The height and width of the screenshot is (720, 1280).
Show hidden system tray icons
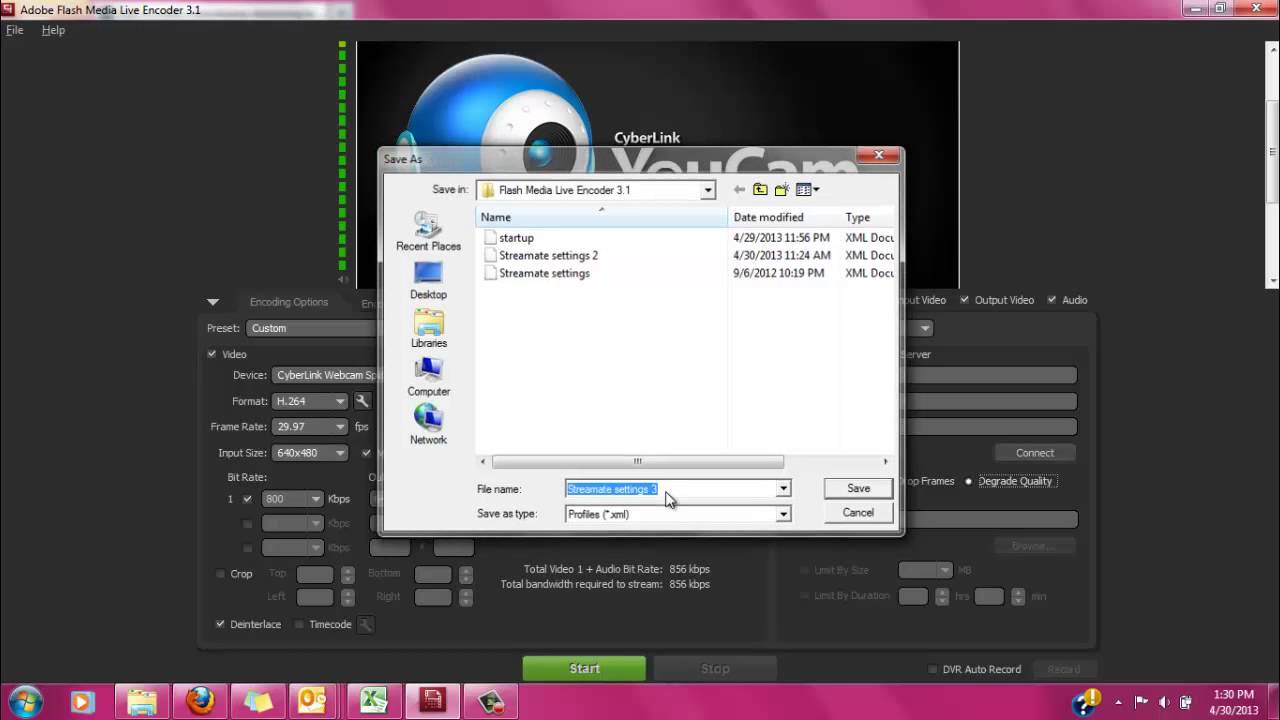tap(1119, 701)
